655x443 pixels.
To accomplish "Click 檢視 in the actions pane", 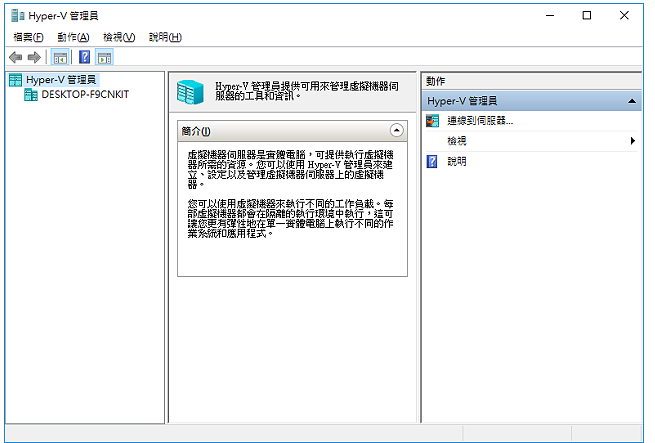I will tap(457, 141).
